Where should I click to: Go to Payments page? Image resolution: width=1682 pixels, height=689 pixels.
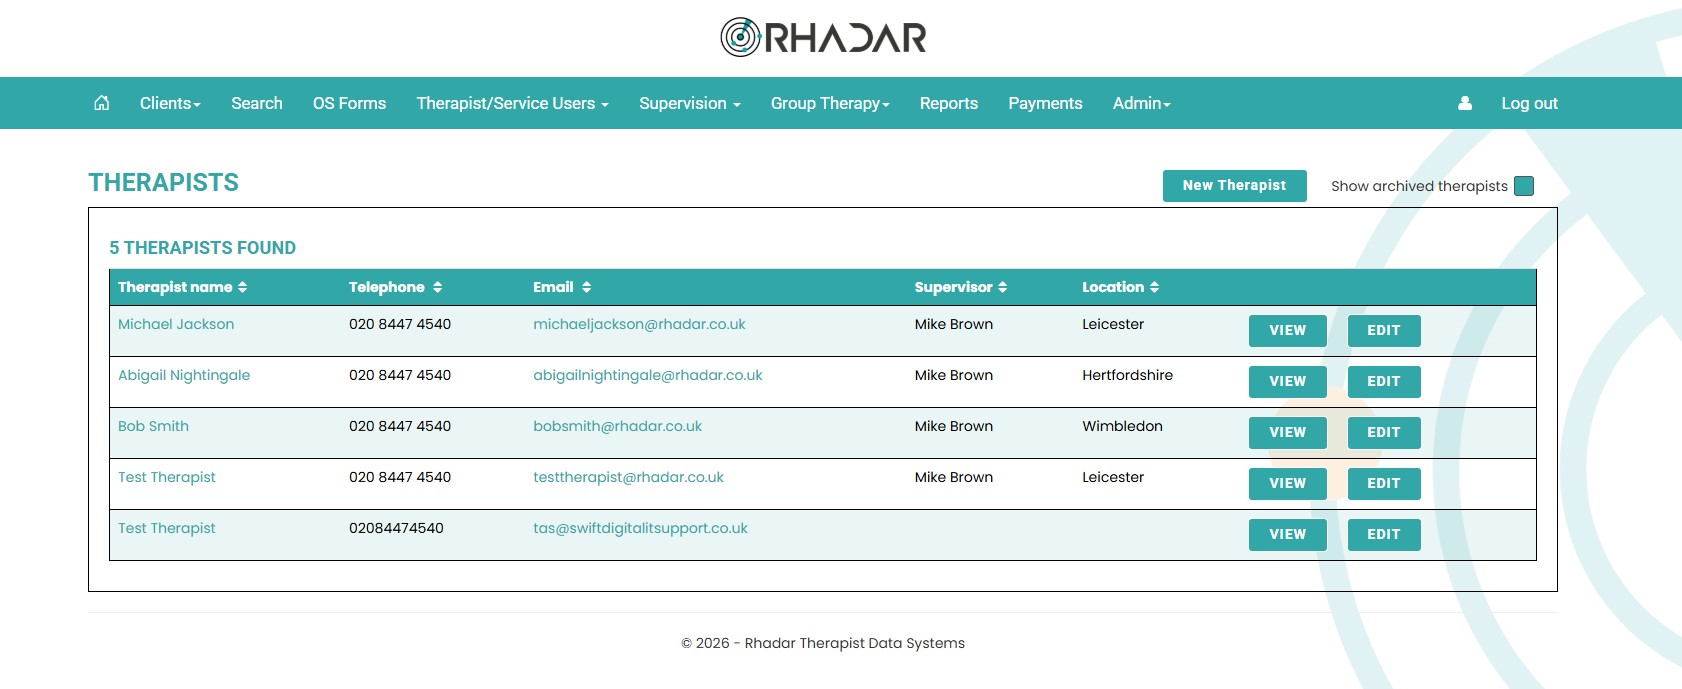pyautogui.click(x=1045, y=103)
